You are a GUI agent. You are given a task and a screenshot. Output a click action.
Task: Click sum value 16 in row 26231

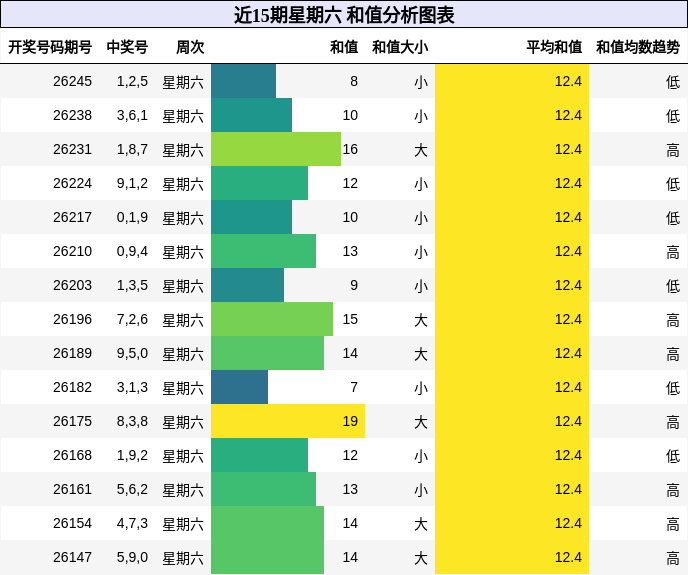click(x=350, y=149)
